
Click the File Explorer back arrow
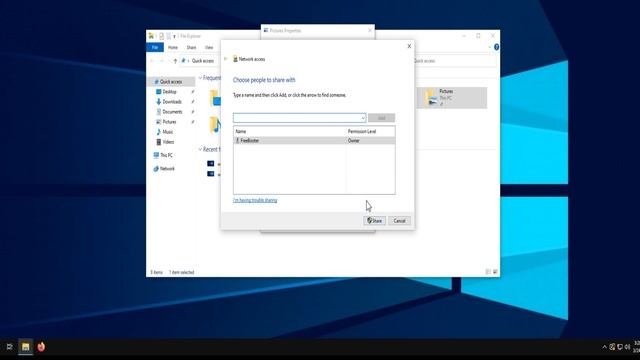tap(152, 61)
